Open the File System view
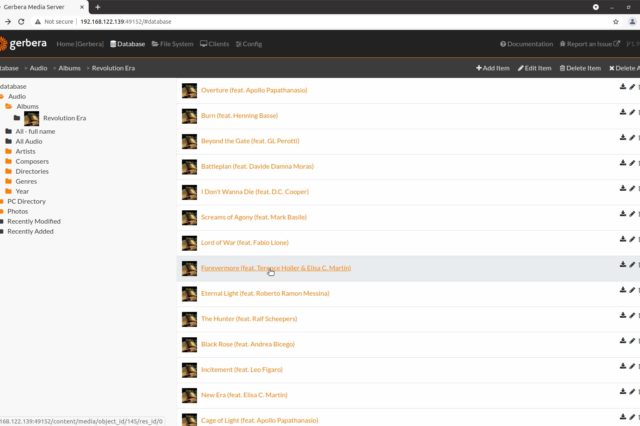640x426 pixels. [x=172, y=44]
